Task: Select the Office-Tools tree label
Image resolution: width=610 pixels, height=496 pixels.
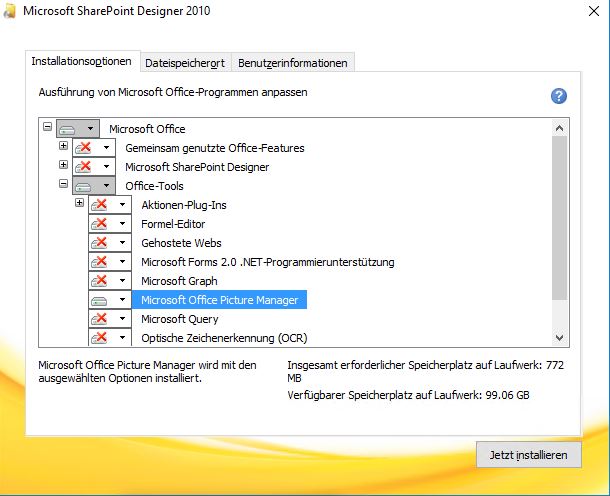Action: (154, 186)
